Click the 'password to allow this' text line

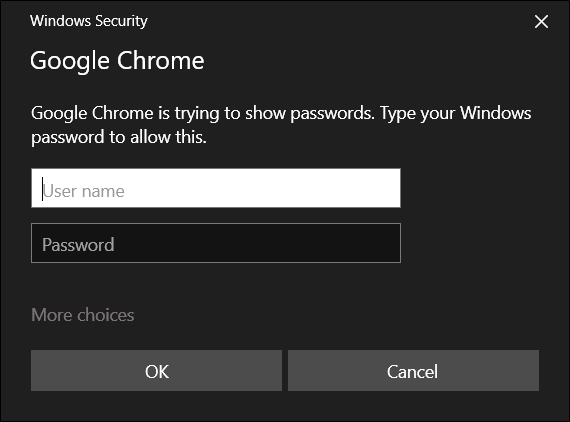pos(119,137)
